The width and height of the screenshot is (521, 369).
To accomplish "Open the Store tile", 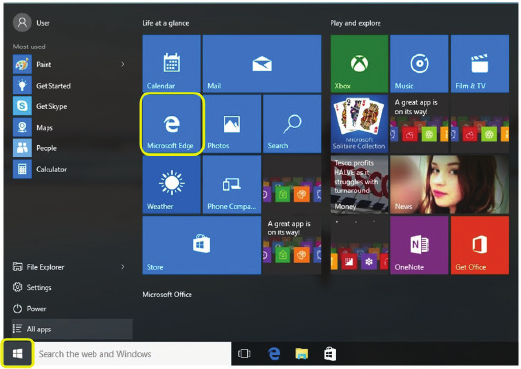I will [202, 245].
